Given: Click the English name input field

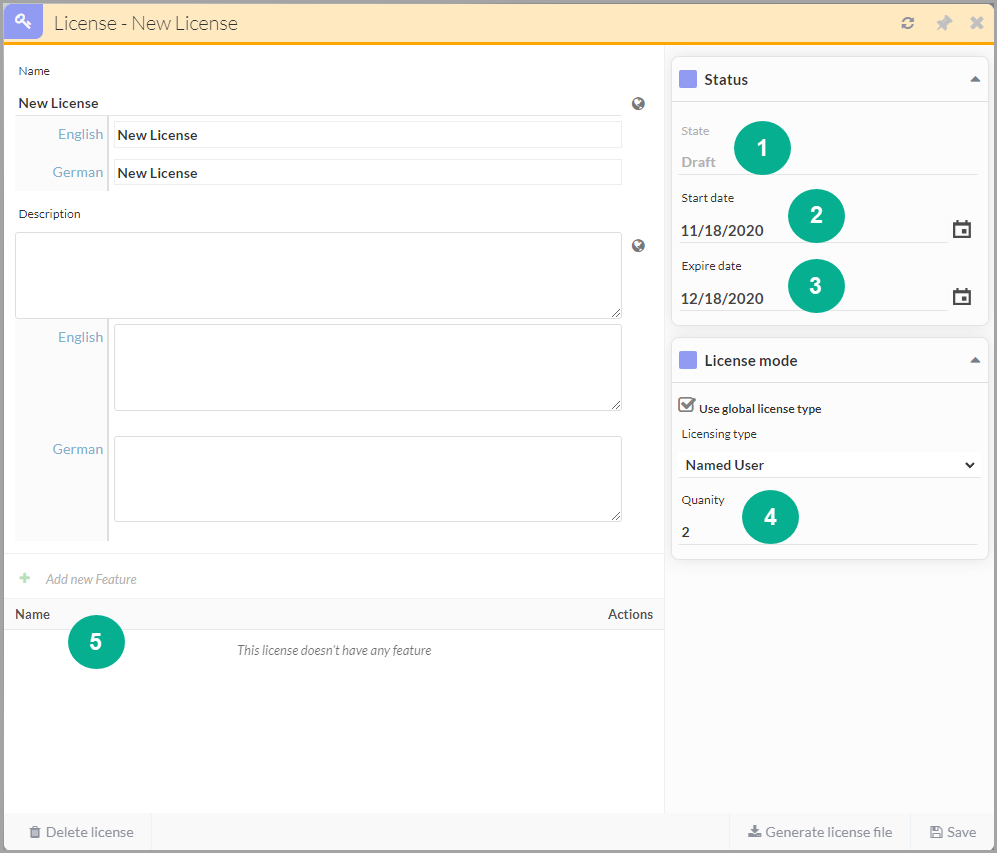Looking at the screenshot, I should pos(367,135).
